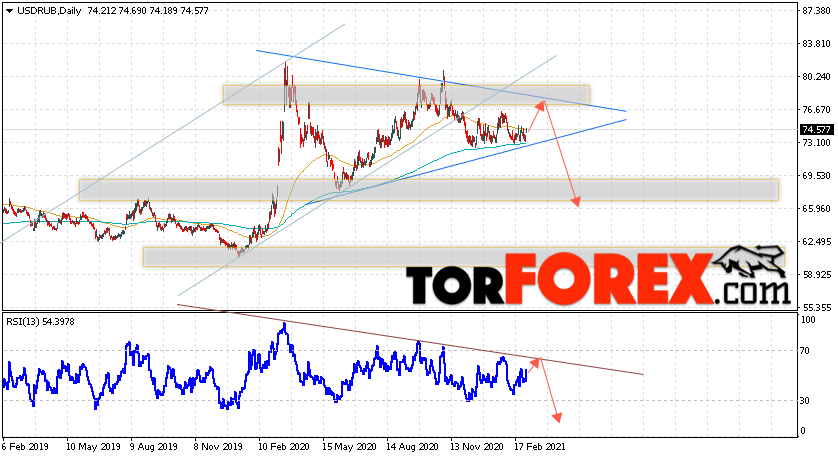838x458 pixels.
Task: Click the blue upper triangle trendline
Action: (440, 81)
